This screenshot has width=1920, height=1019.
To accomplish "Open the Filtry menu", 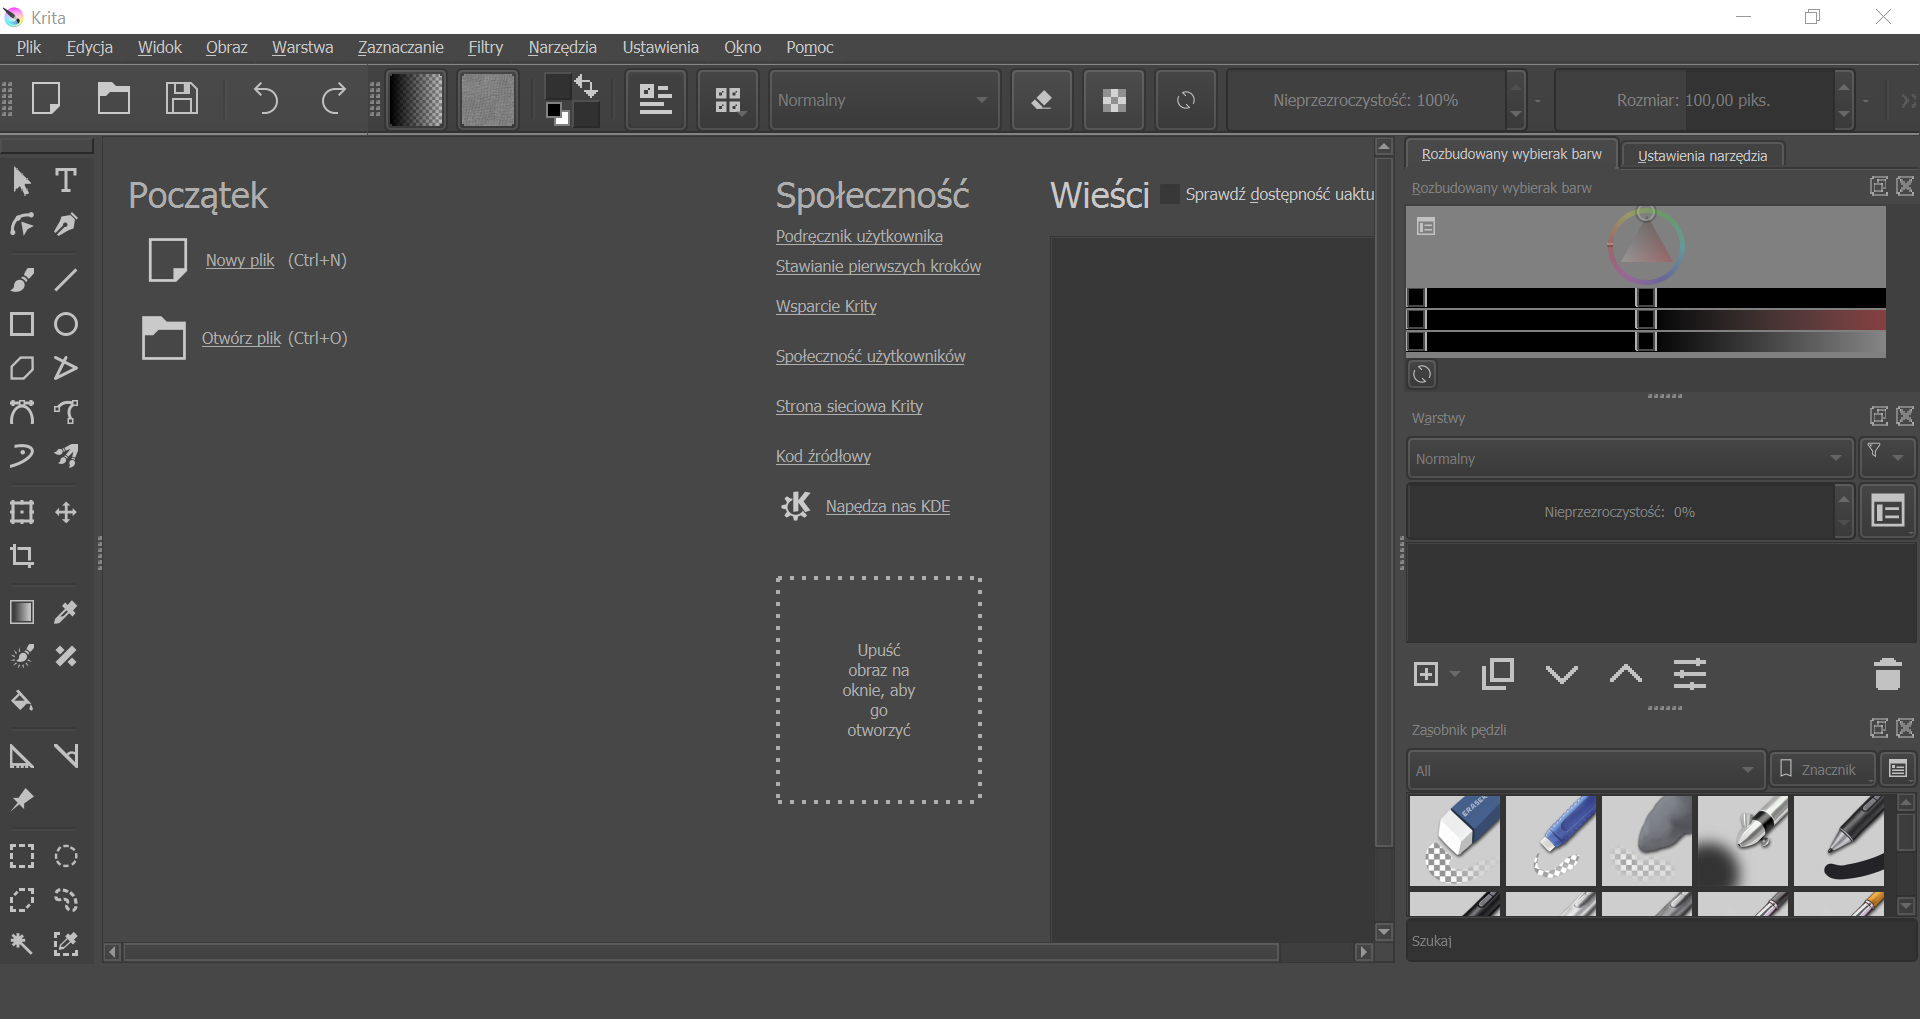I will tap(485, 47).
